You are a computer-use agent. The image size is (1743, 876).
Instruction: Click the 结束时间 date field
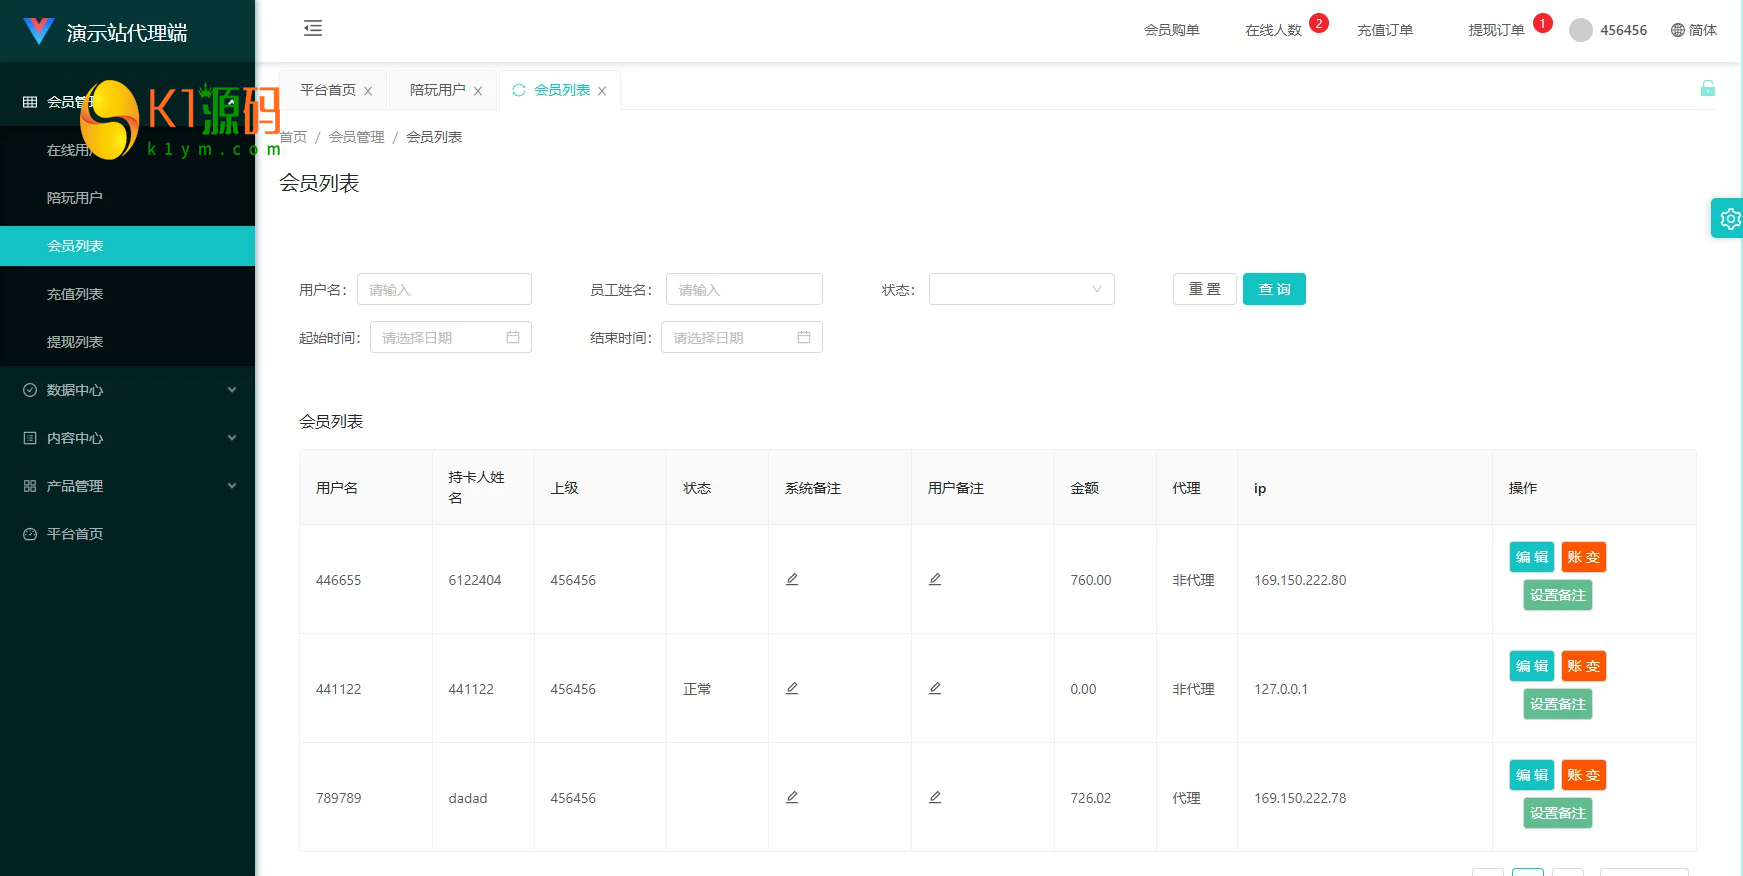coord(741,337)
